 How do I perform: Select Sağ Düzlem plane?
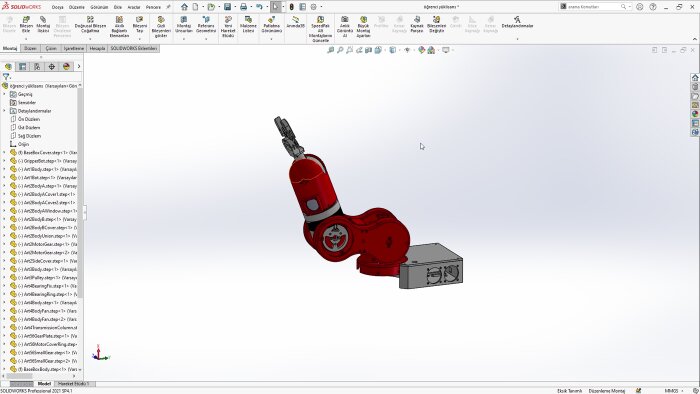[x=29, y=136]
